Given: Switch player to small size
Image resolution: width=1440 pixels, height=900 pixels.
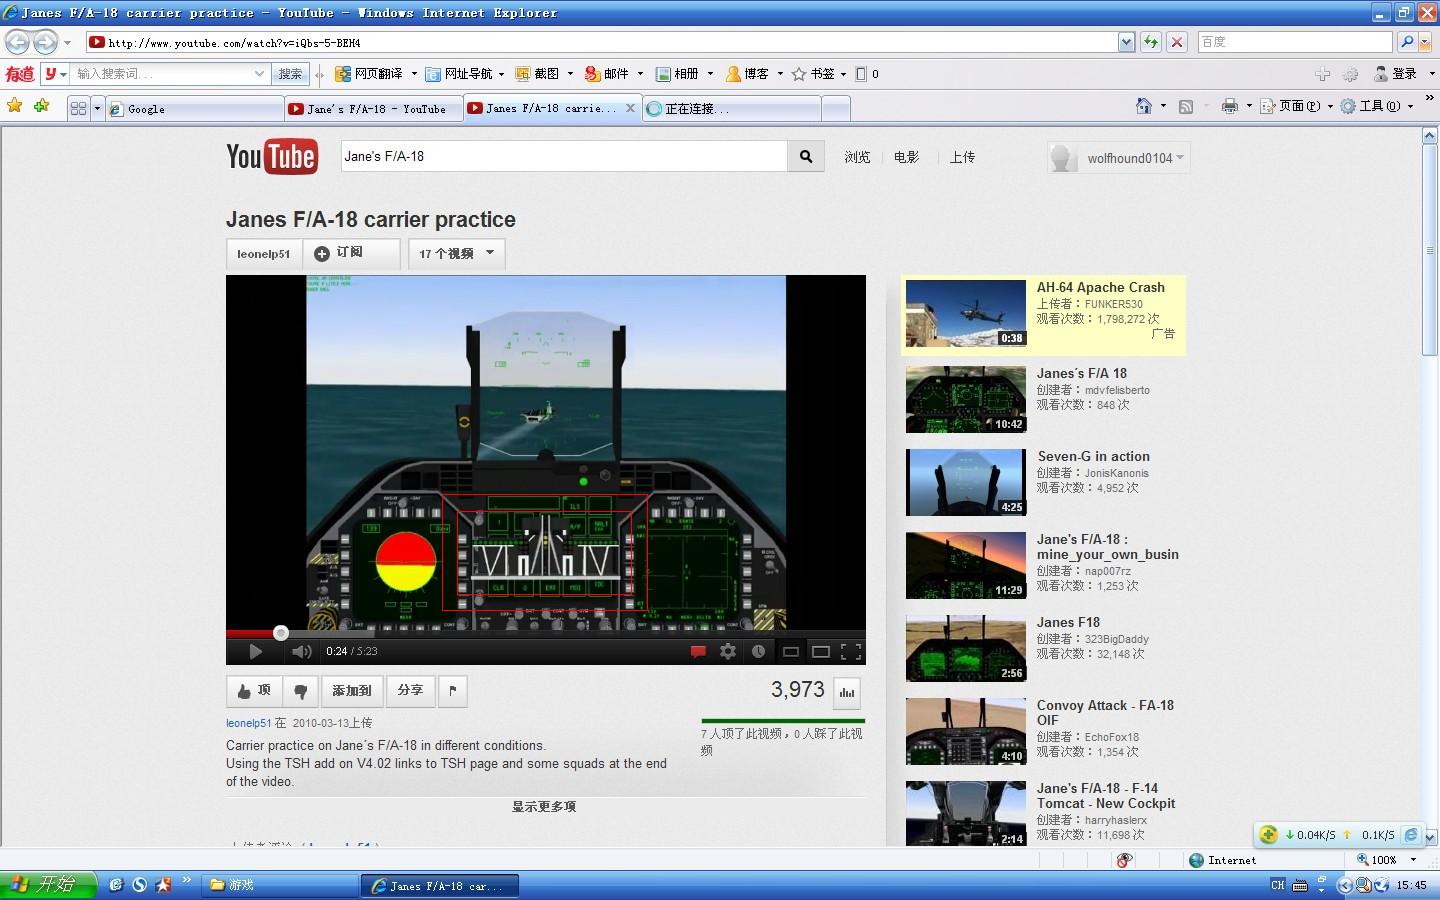Looking at the screenshot, I should 790,652.
